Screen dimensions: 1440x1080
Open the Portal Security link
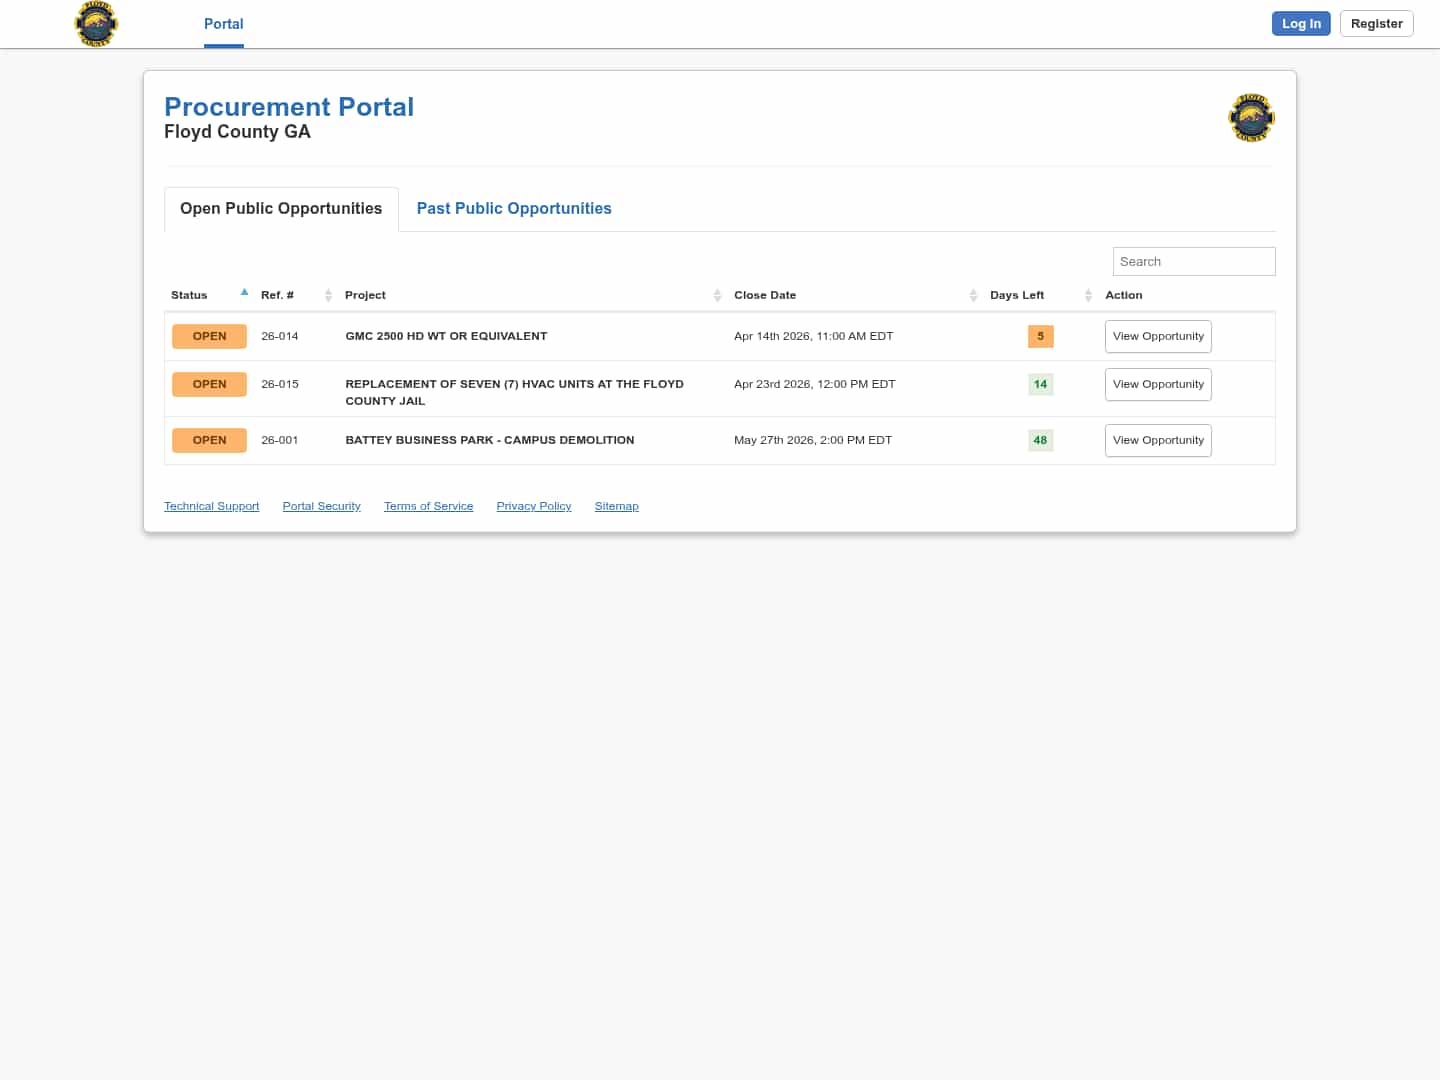tap(321, 506)
